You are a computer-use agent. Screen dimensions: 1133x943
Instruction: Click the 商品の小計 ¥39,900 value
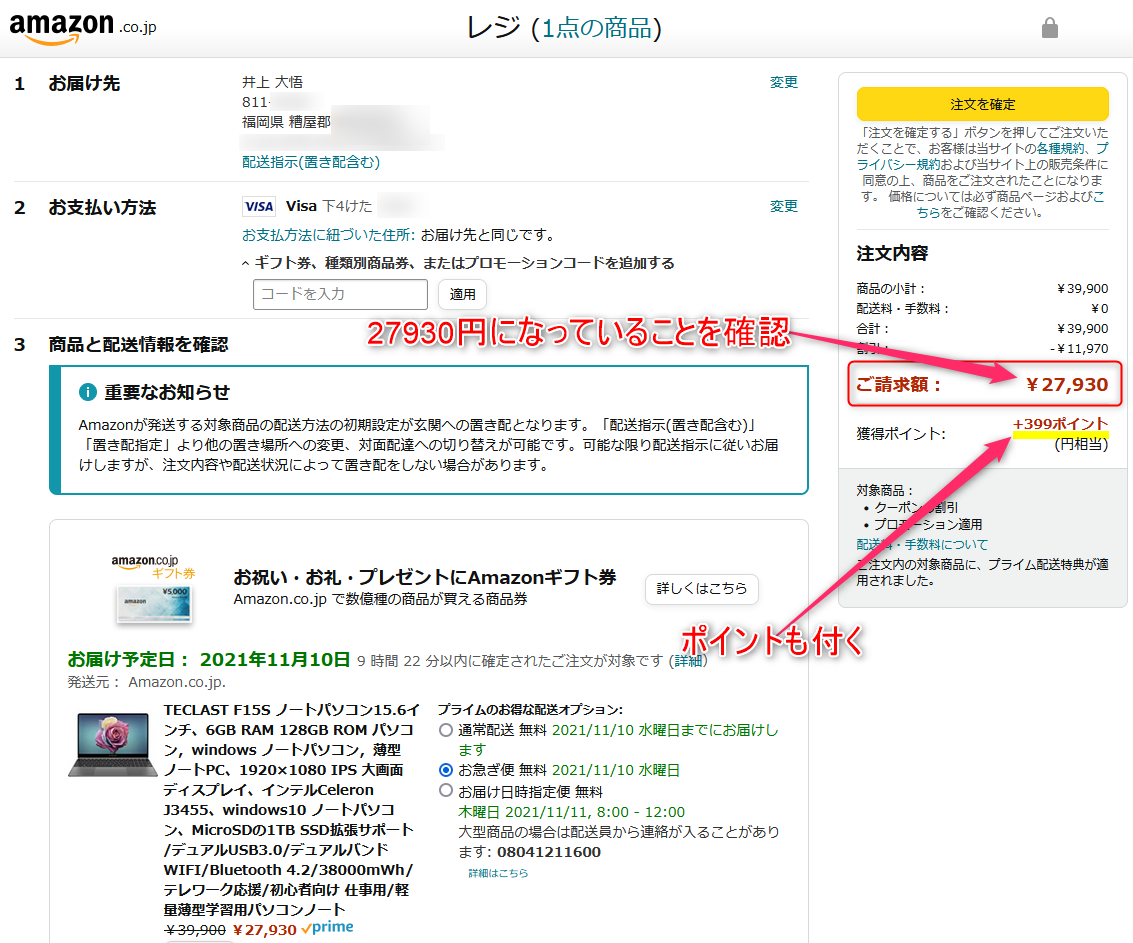(1082, 288)
